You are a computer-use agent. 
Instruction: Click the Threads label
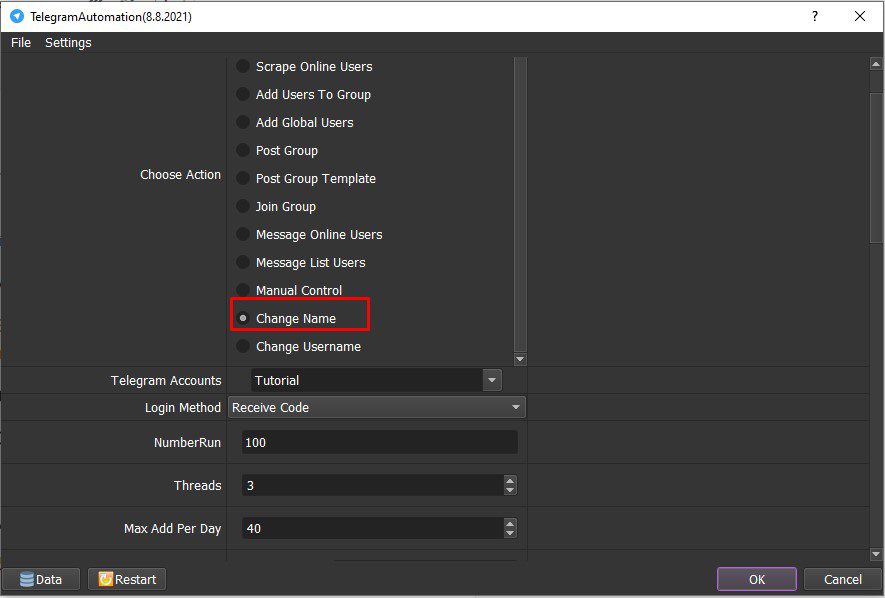198,485
